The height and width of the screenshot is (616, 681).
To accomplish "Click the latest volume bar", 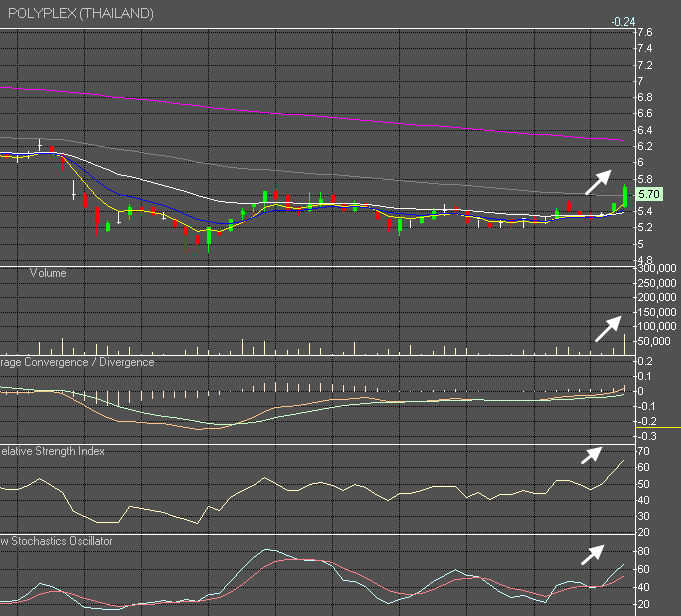I will coord(625,344).
